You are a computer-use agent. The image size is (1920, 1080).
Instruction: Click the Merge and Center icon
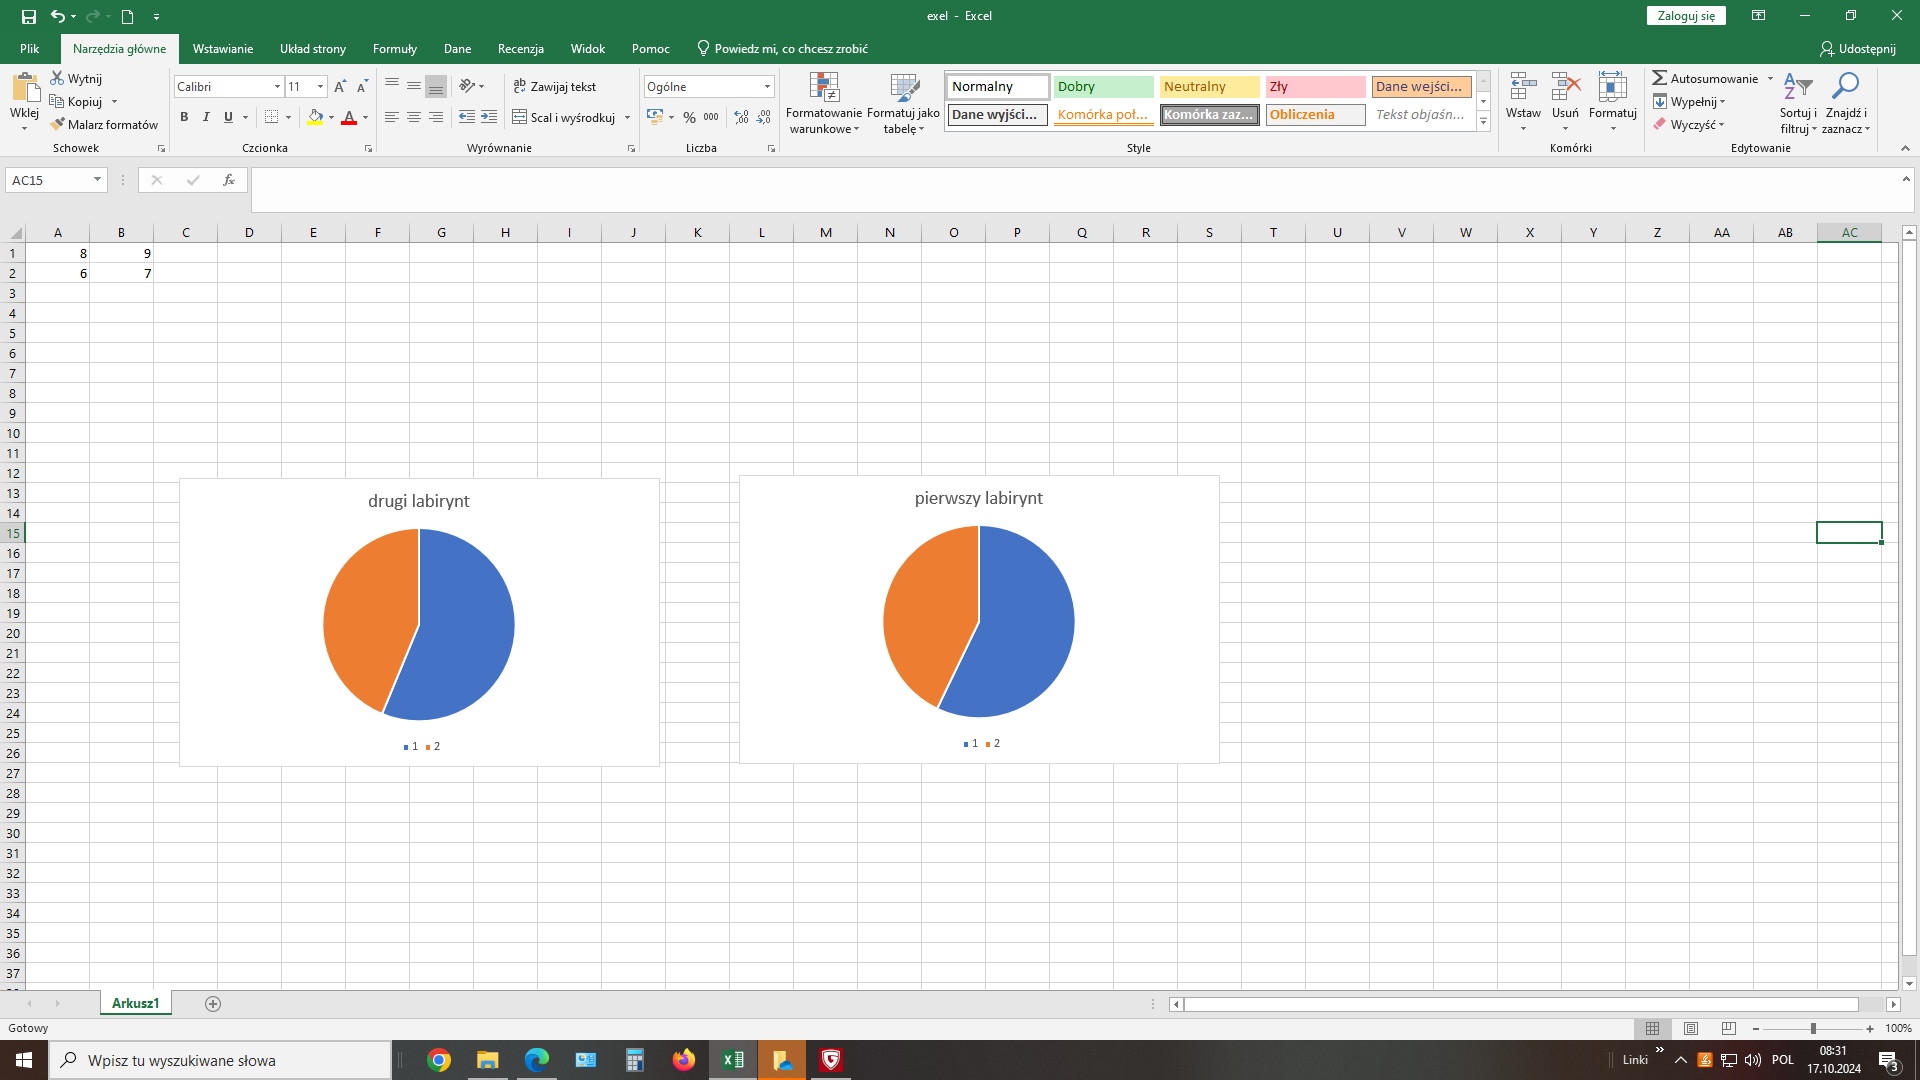(x=520, y=118)
